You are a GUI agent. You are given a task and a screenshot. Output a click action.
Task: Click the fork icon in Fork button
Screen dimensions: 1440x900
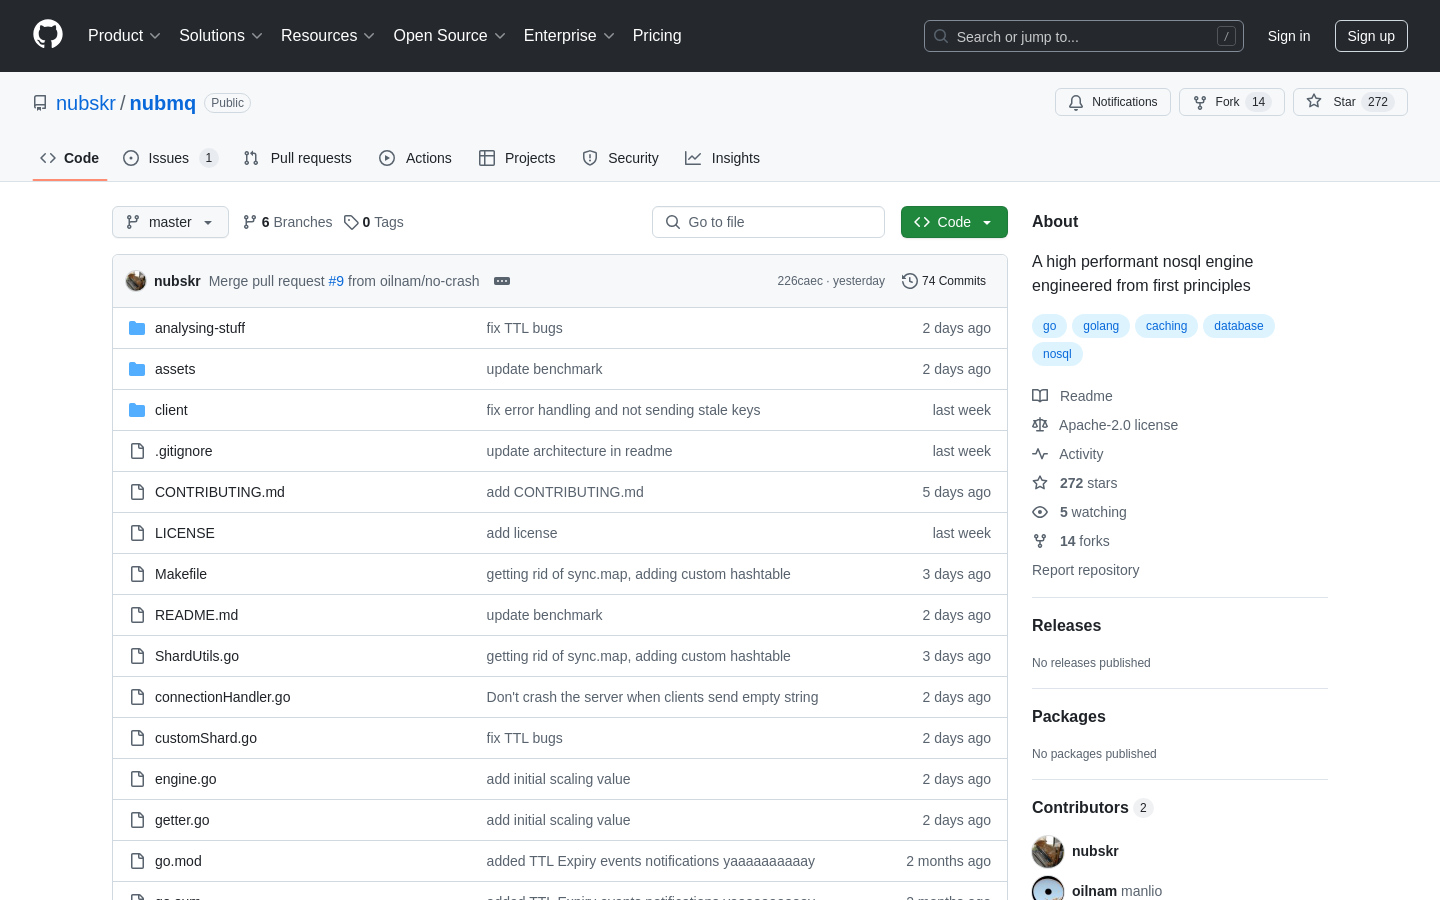tap(1200, 102)
